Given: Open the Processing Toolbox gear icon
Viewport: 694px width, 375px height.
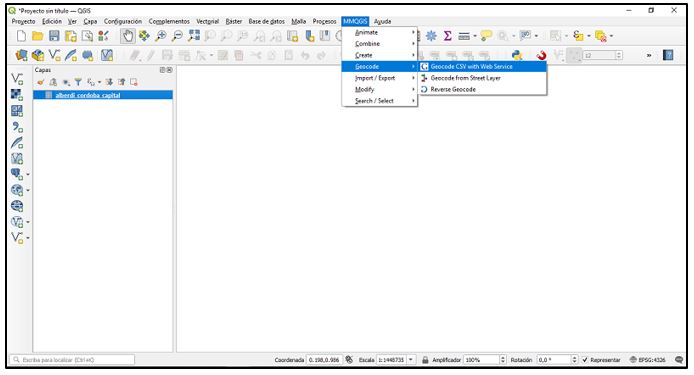Looking at the screenshot, I should (431, 36).
